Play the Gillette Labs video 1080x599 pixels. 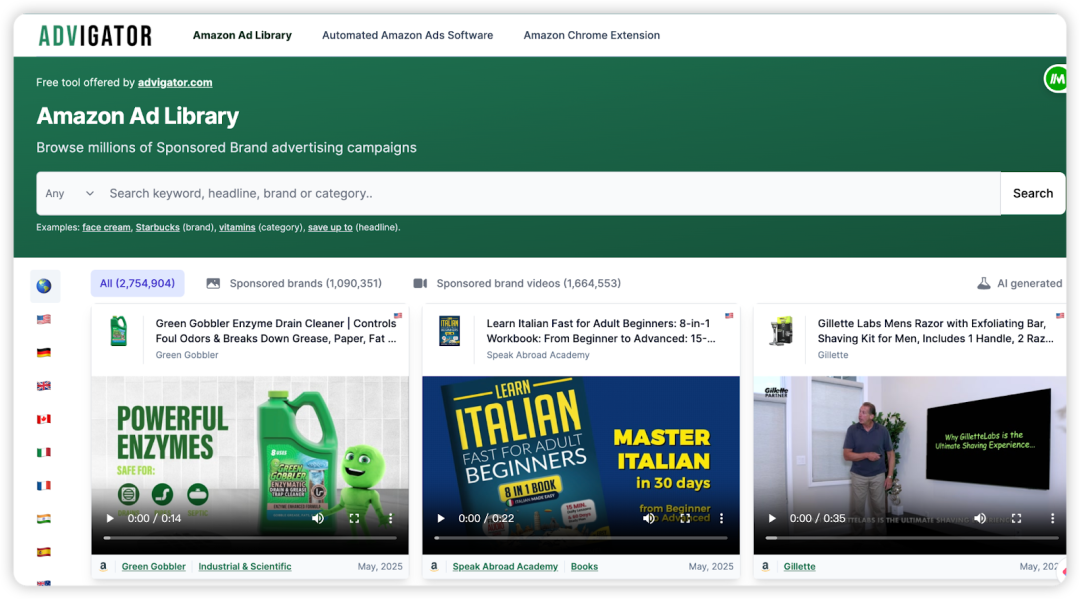point(772,518)
